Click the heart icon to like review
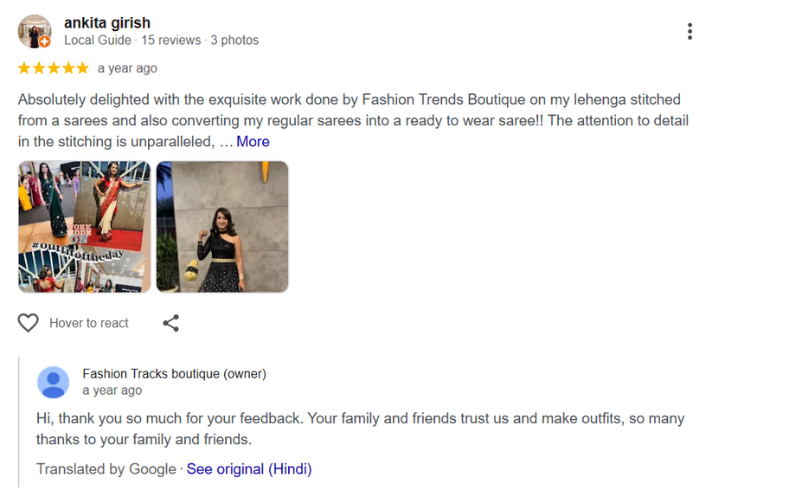This screenshot has width=800, height=500. pos(28,323)
